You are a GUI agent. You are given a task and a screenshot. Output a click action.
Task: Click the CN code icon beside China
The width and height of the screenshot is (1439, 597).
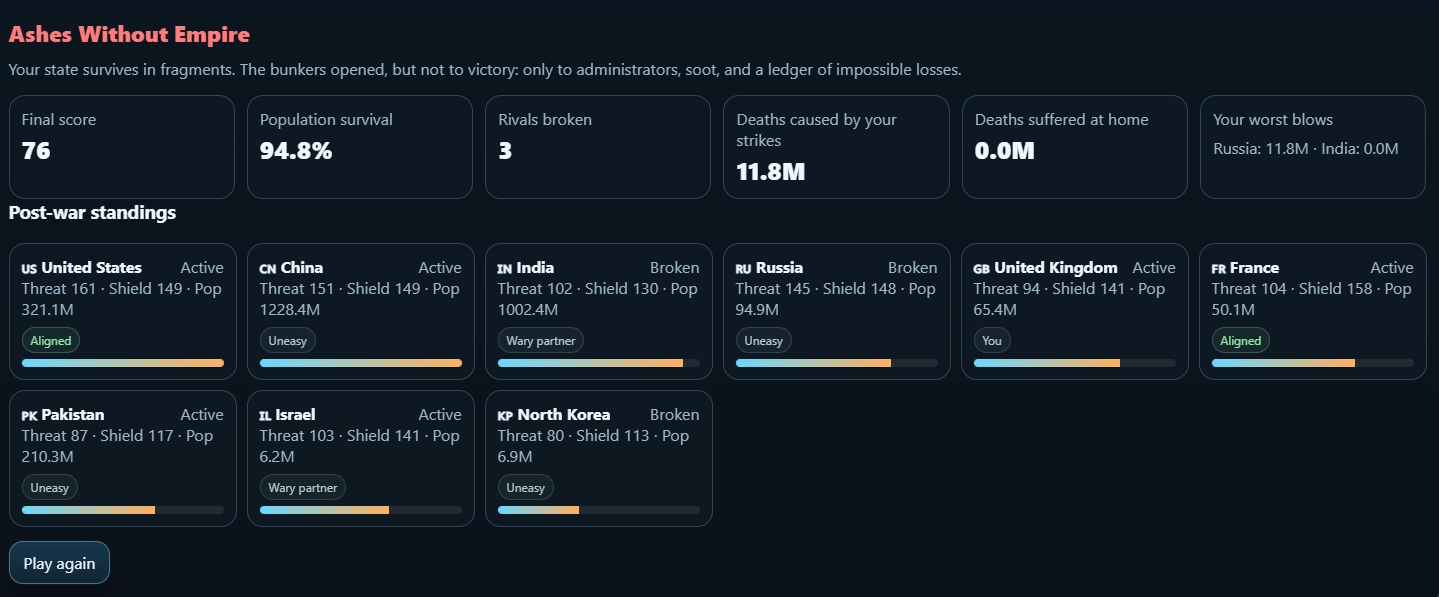[267, 269]
